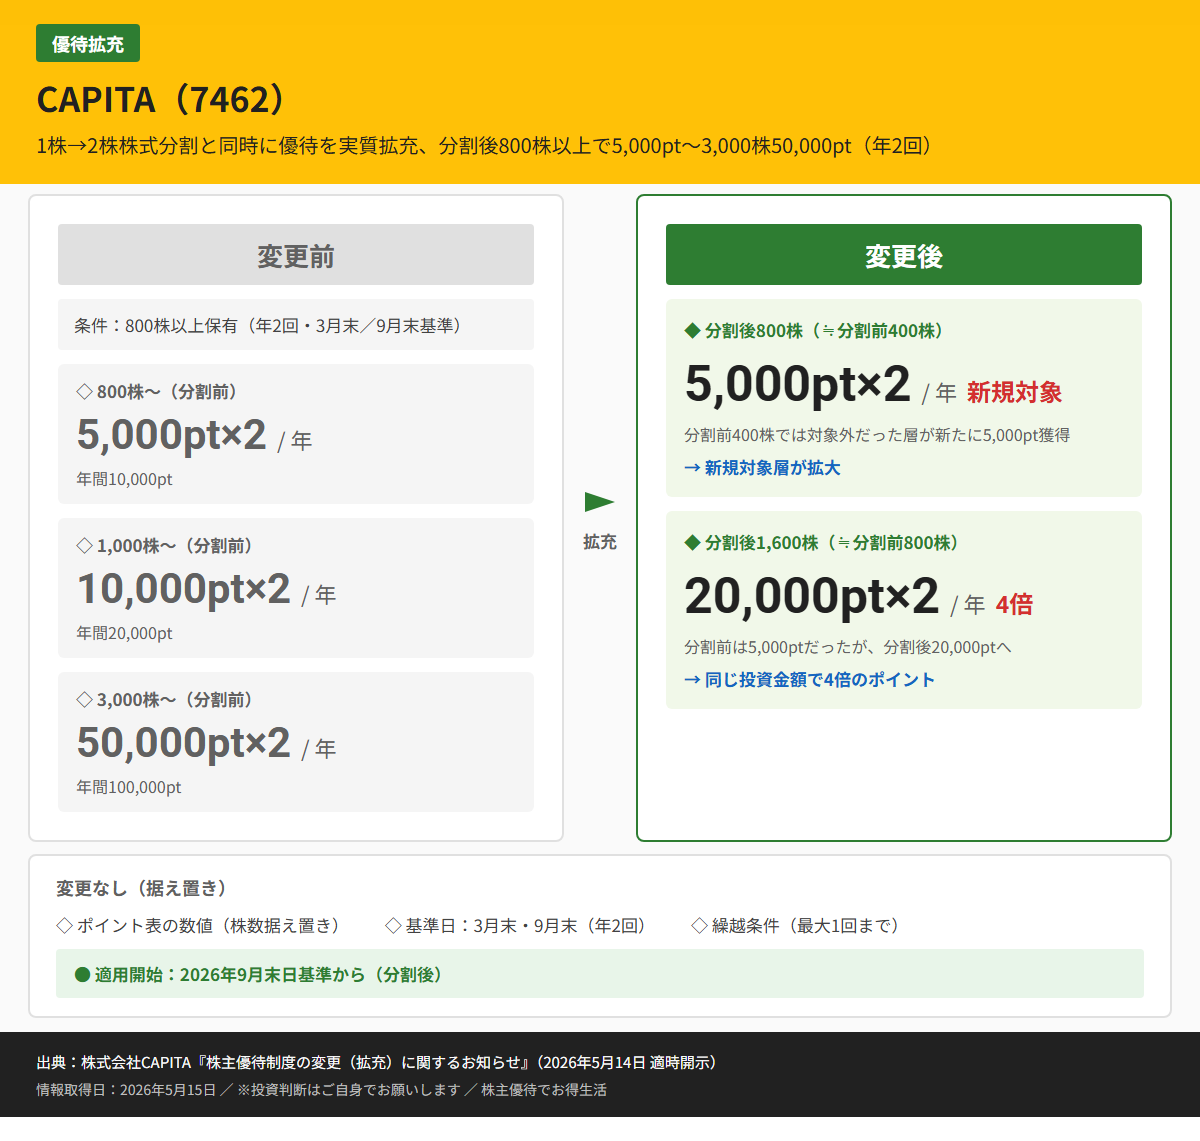
Task: Click the stock-split summary subtitle text
Action: coord(484,146)
